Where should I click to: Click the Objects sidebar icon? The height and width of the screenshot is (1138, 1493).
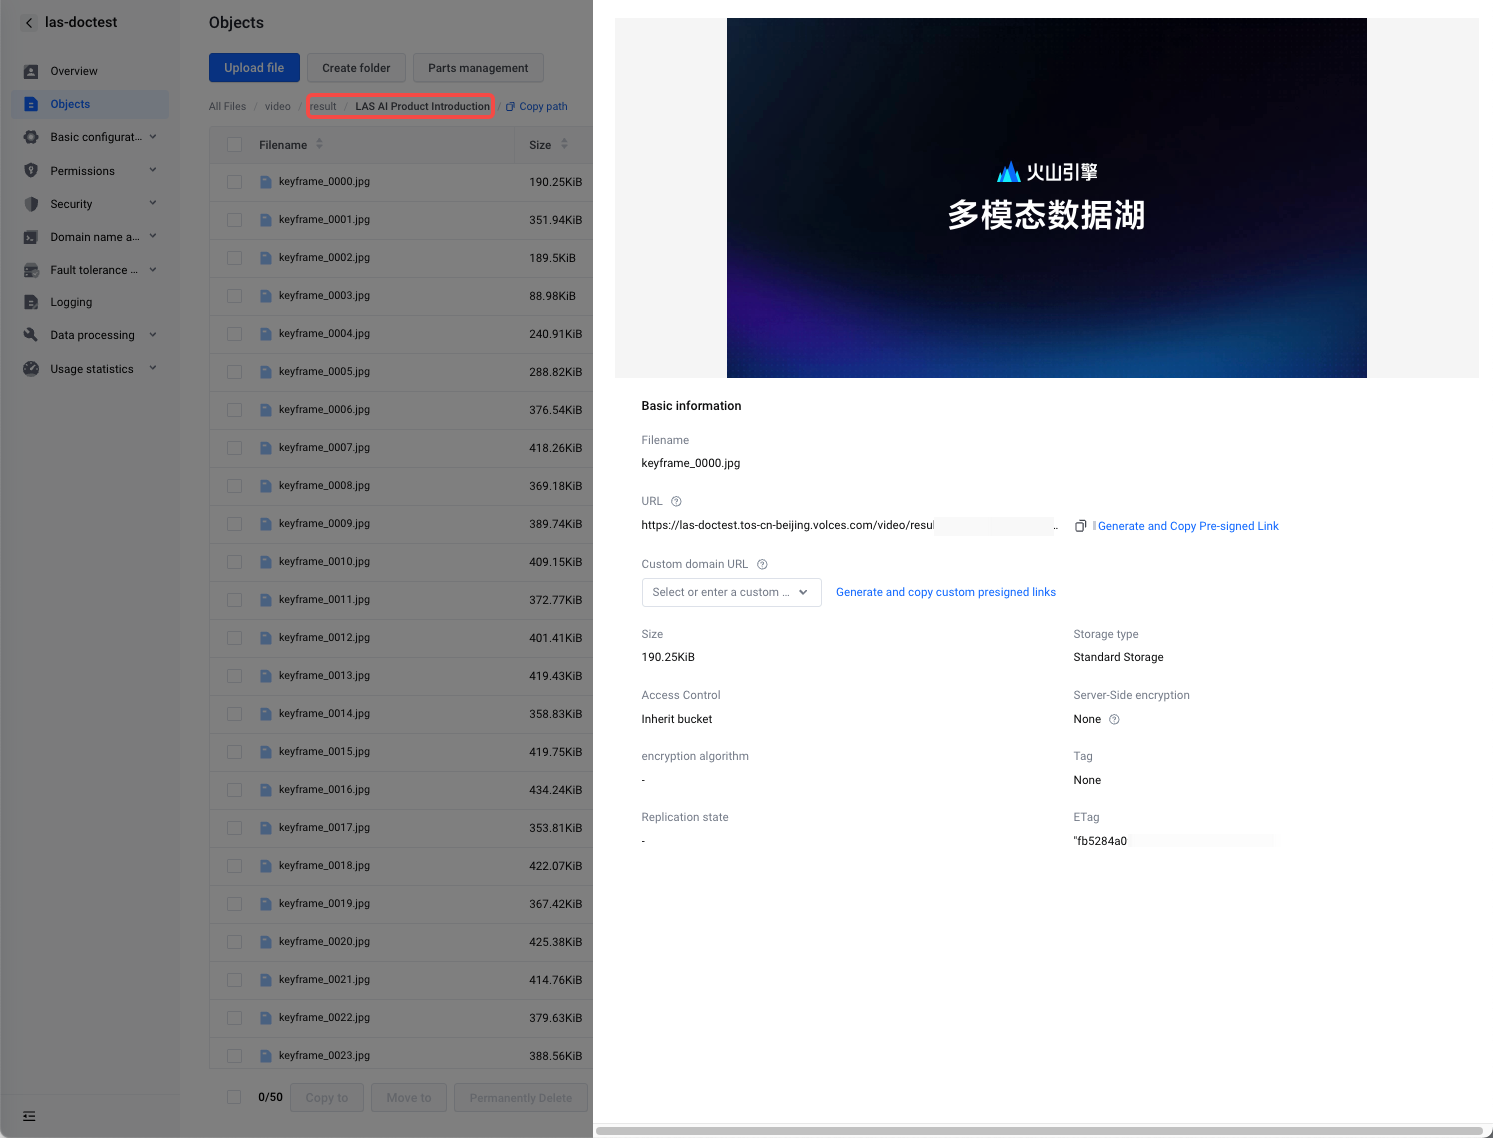[x=31, y=104]
